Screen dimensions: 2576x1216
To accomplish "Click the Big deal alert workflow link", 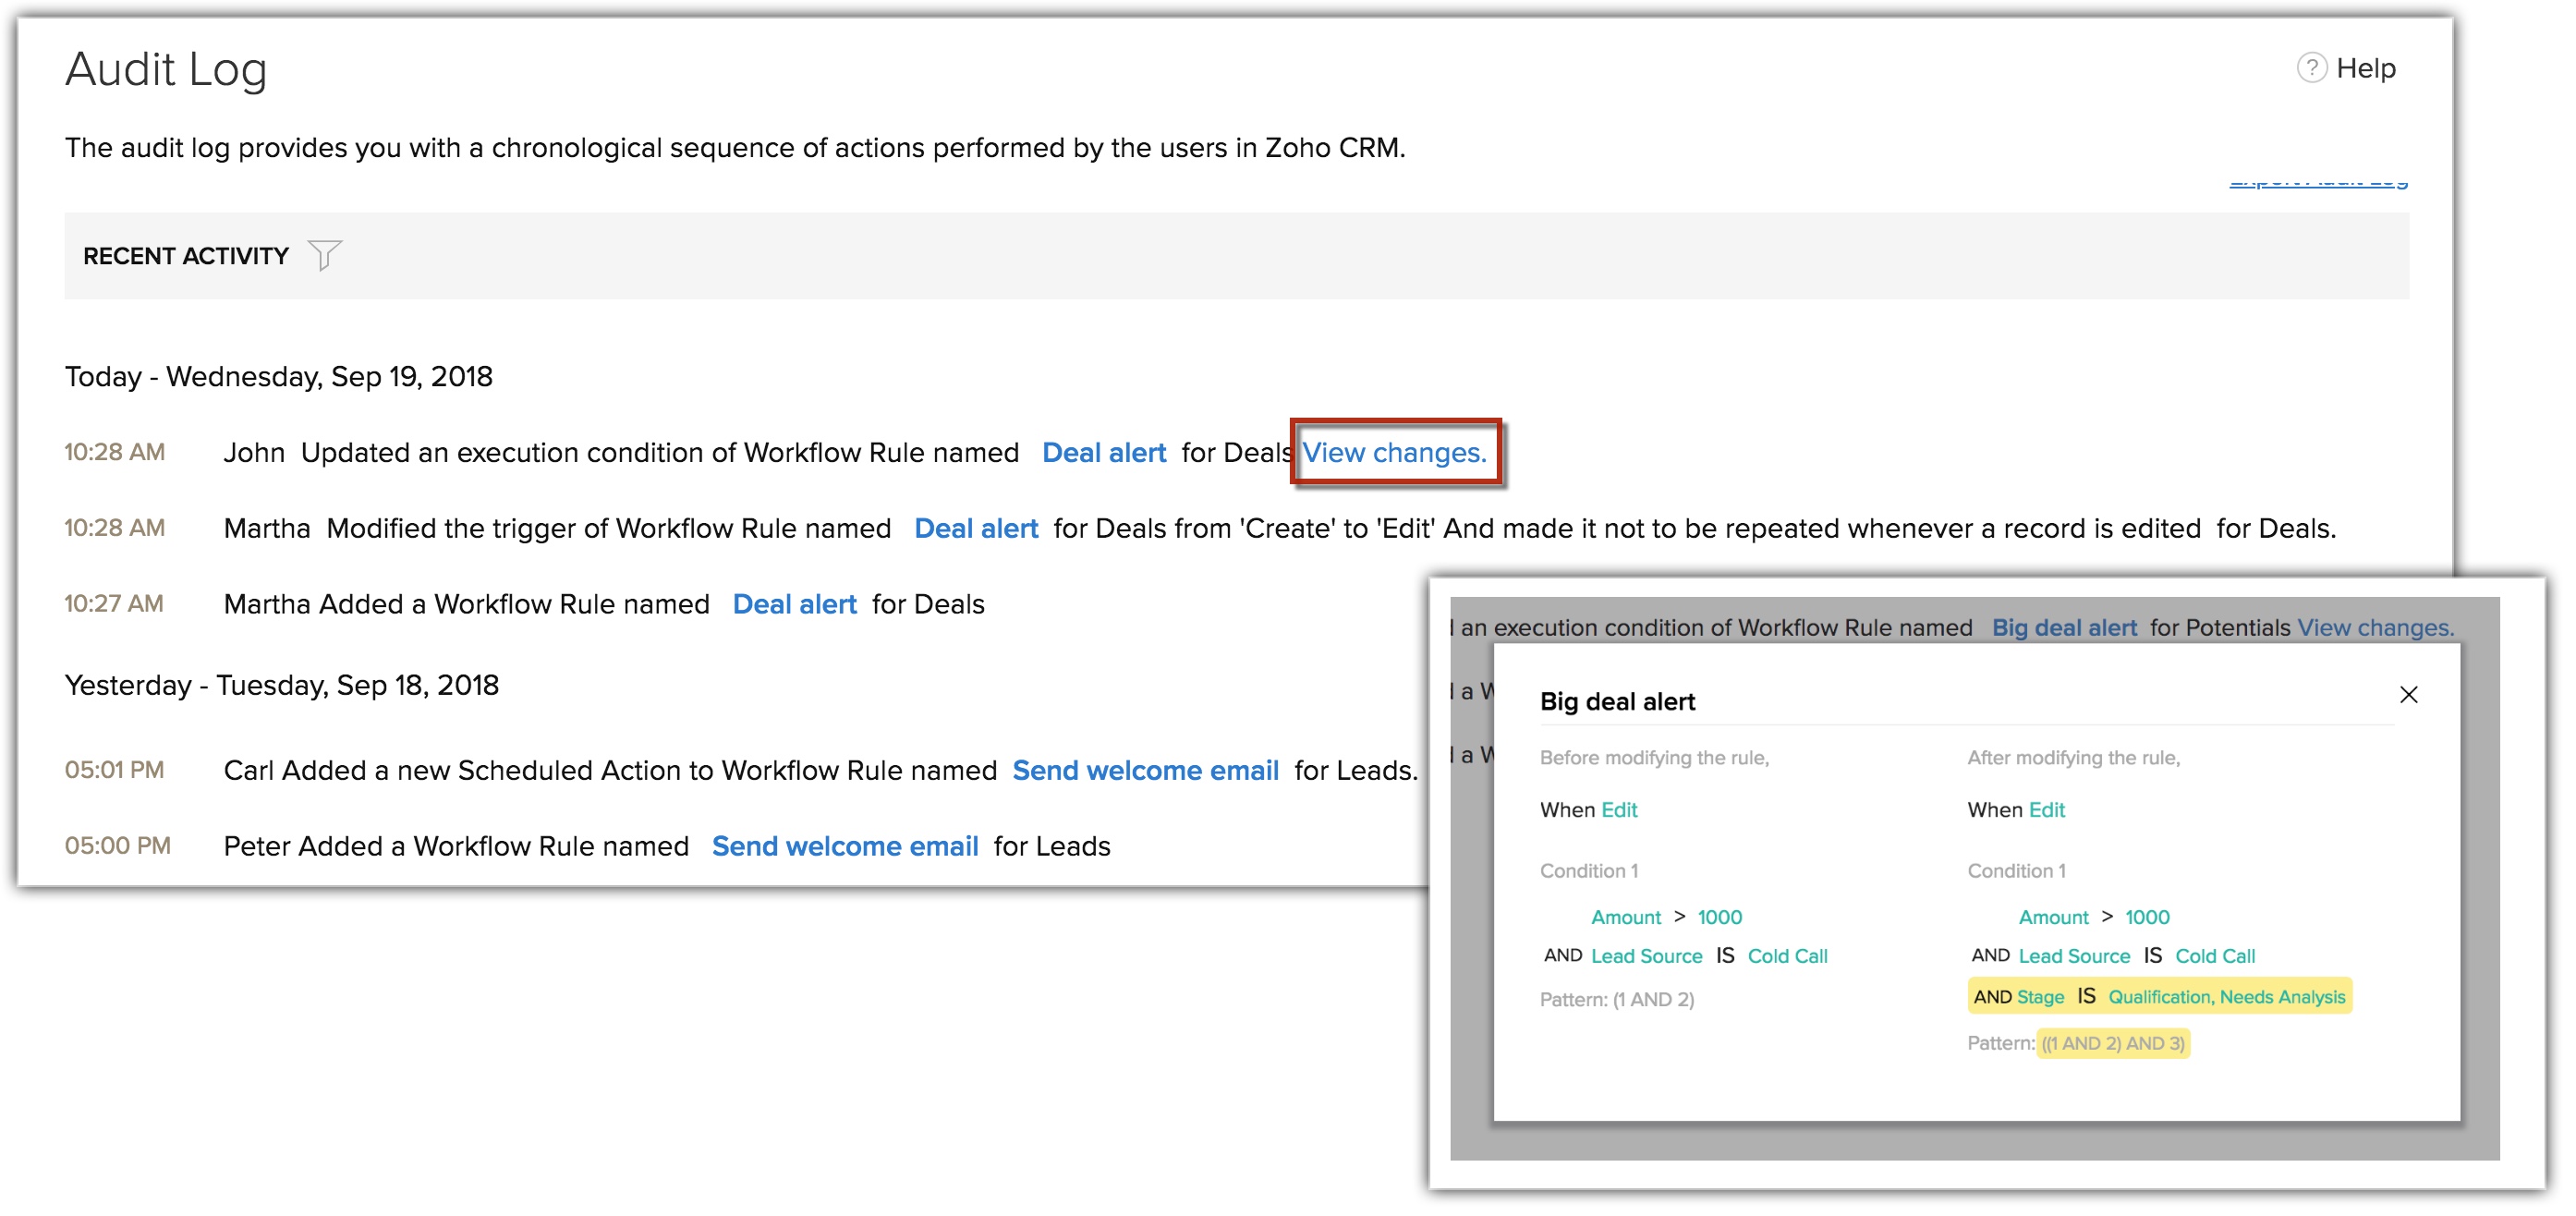I will pyautogui.click(x=2064, y=628).
